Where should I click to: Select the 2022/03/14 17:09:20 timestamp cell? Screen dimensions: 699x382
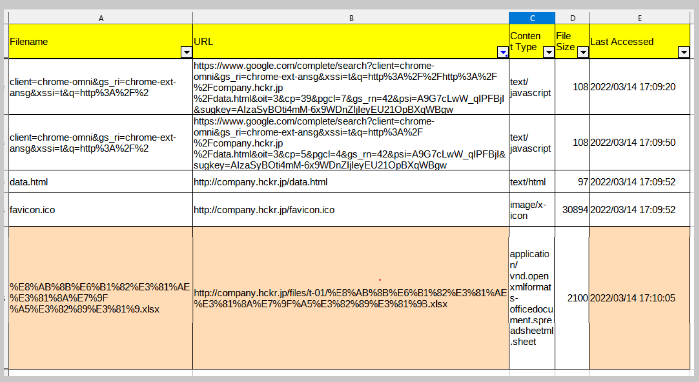[x=639, y=86]
